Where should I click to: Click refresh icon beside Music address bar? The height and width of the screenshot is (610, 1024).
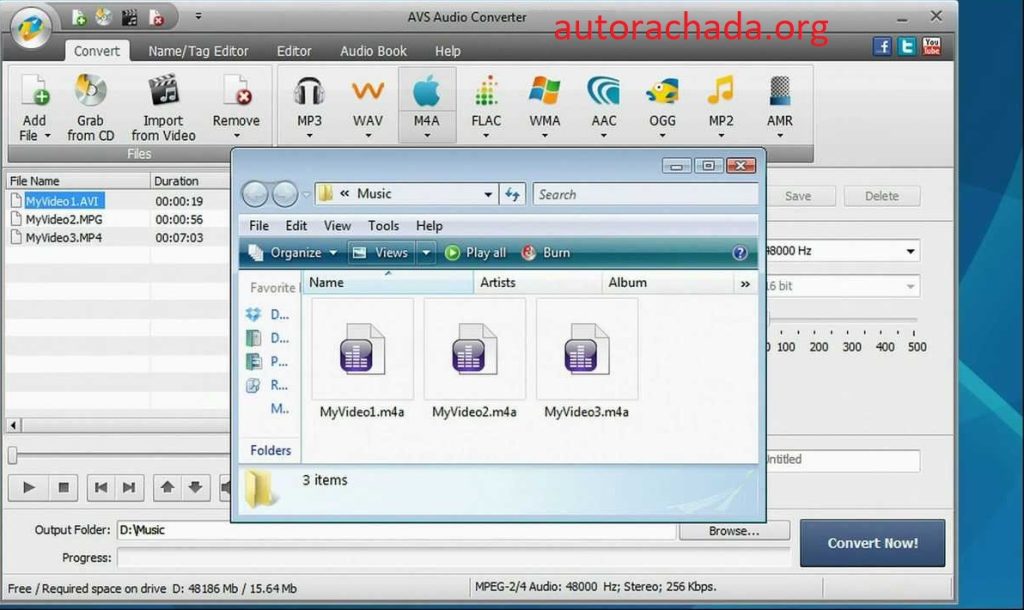513,194
